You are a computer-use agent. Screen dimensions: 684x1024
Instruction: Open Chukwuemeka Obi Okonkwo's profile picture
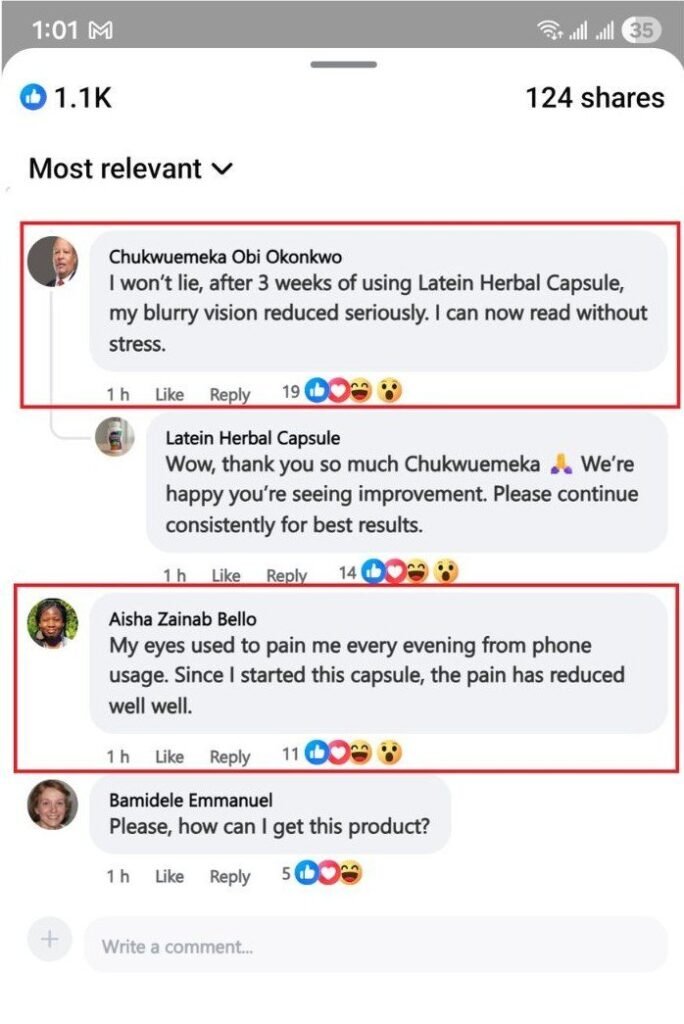pyautogui.click(x=53, y=261)
